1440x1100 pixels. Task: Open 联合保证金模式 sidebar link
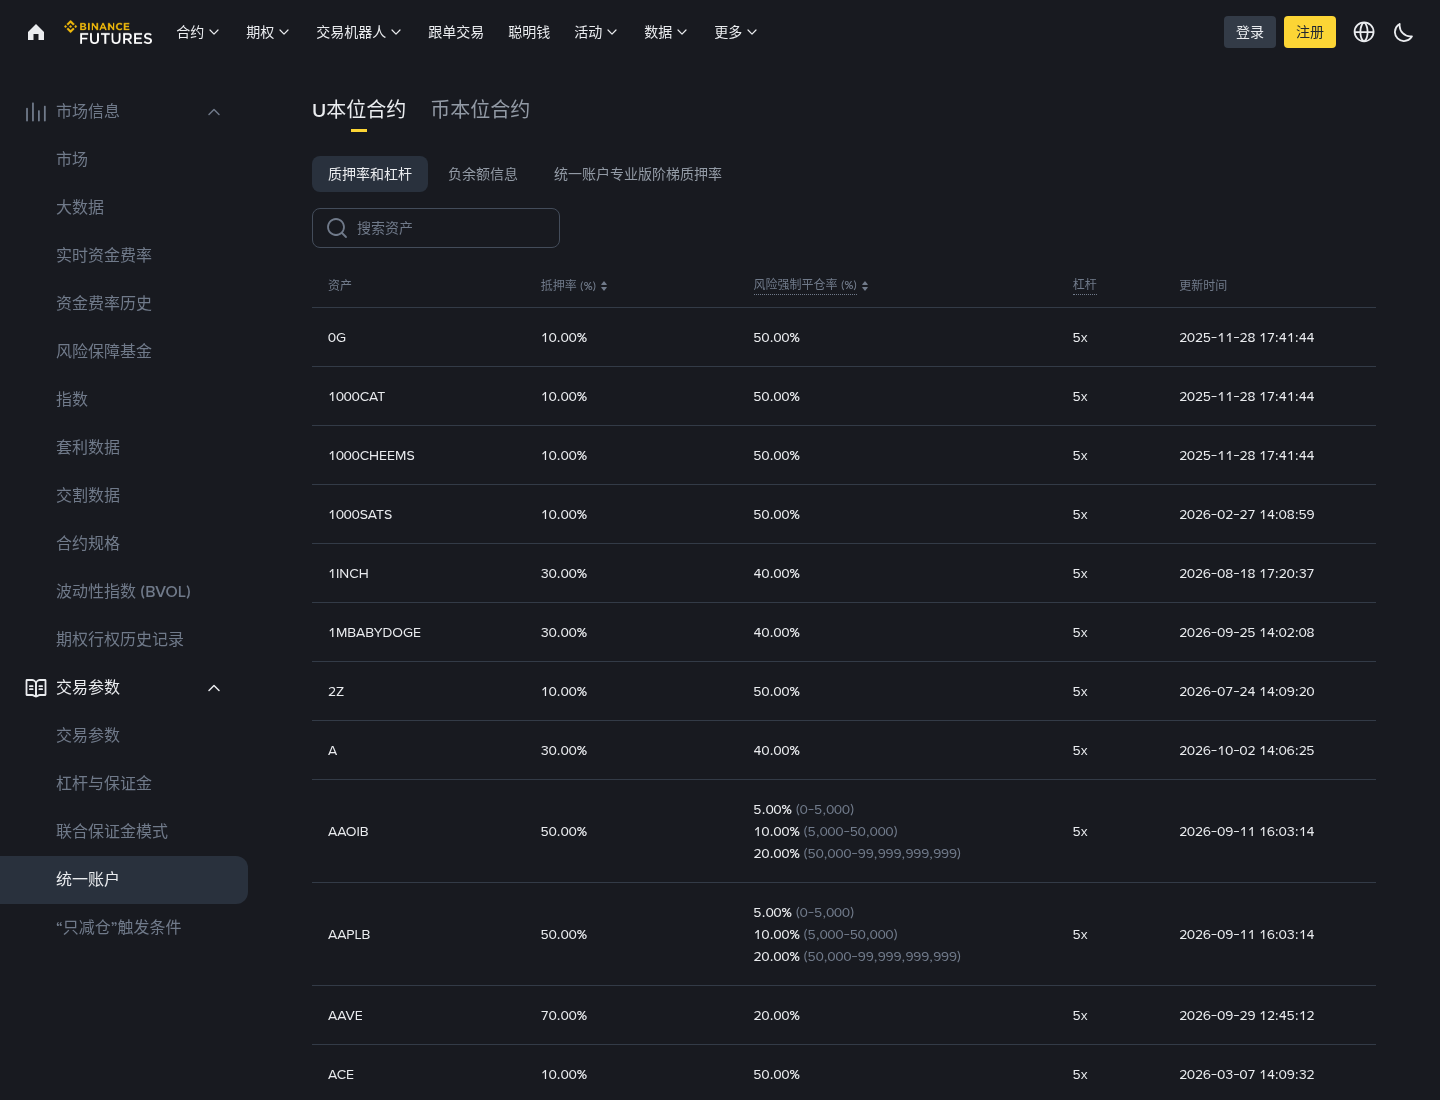click(x=112, y=831)
